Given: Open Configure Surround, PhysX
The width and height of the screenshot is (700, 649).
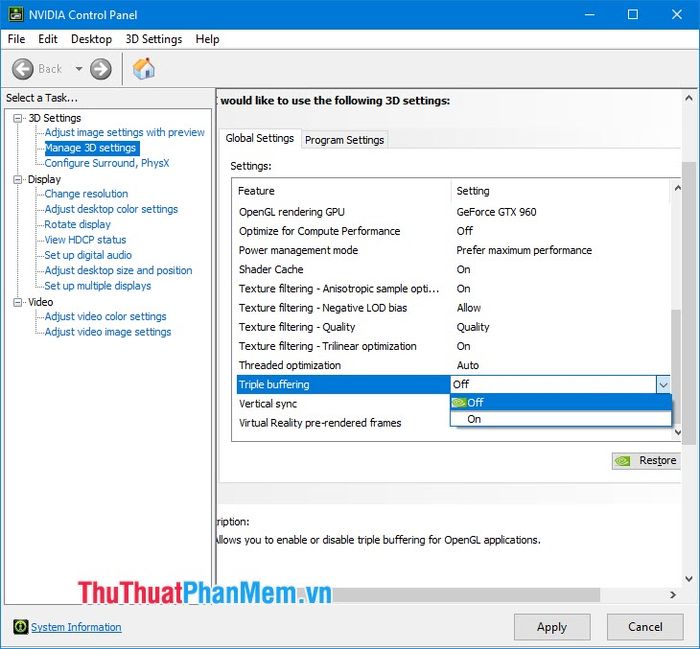Looking at the screenshot, I should pyautogui.click(x=107, y=163).
